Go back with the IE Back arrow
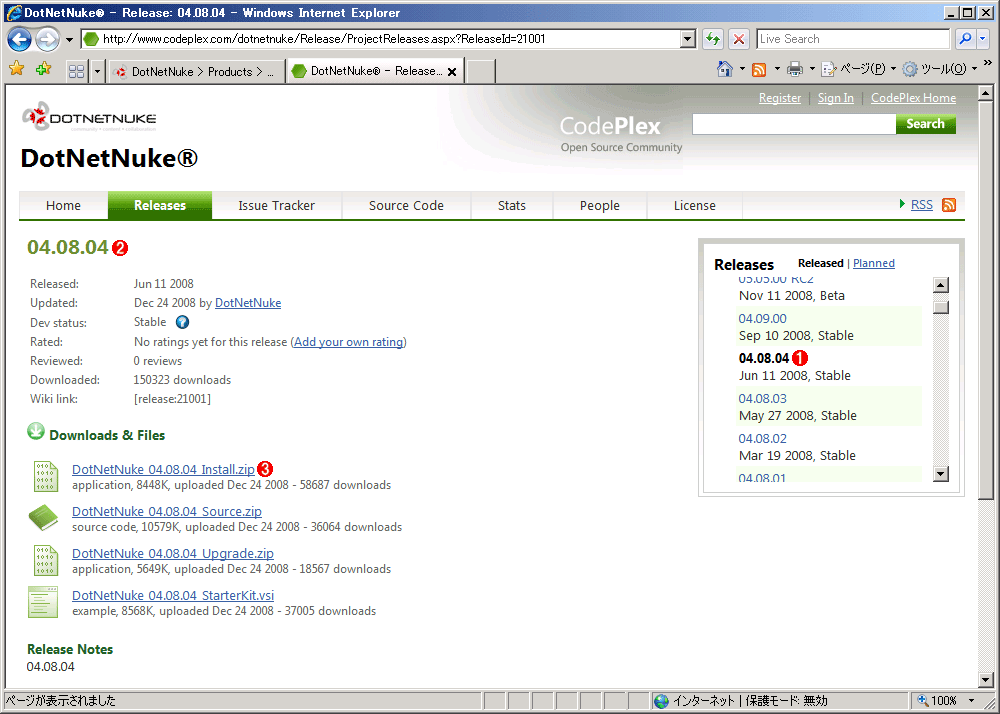The height and width of the screenshot is (714, 1000). pyautogui.click(x=20, y=39)
